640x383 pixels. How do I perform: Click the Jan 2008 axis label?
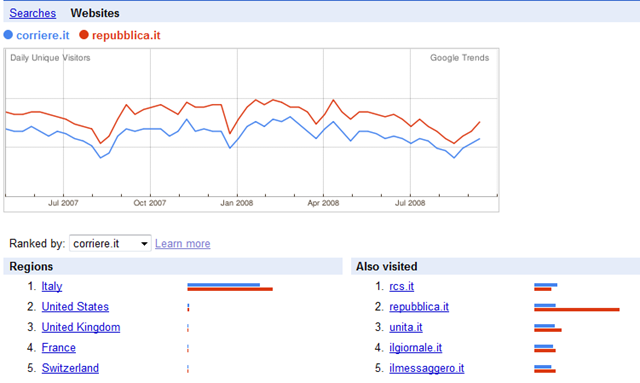(x=237, y=203)
